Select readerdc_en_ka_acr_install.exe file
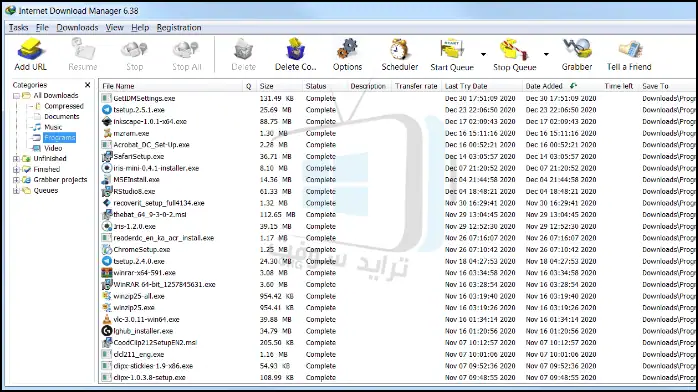The height and width of the screenshot is (392, 698). click(x=163, y=238)
